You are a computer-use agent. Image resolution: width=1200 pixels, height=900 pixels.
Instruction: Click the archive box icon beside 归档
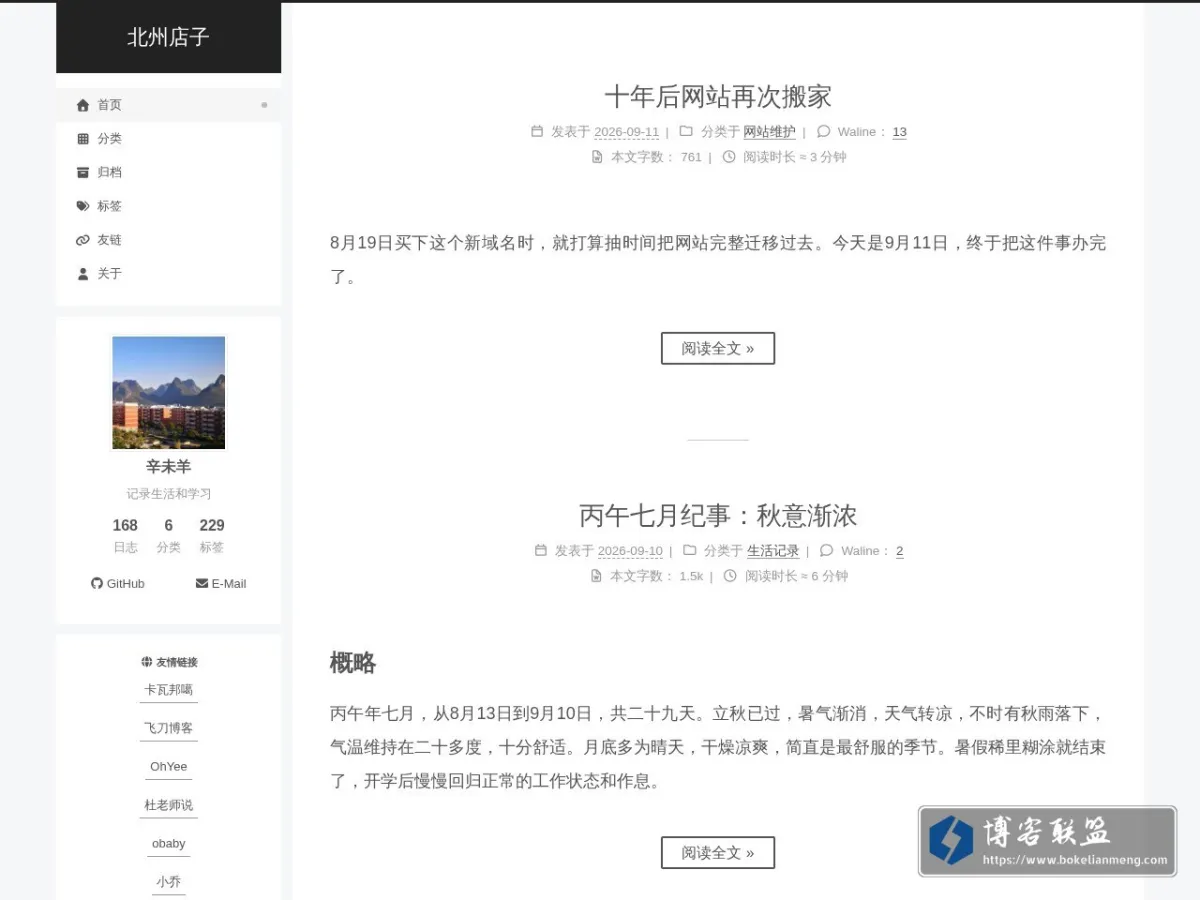tap(83, 172)
